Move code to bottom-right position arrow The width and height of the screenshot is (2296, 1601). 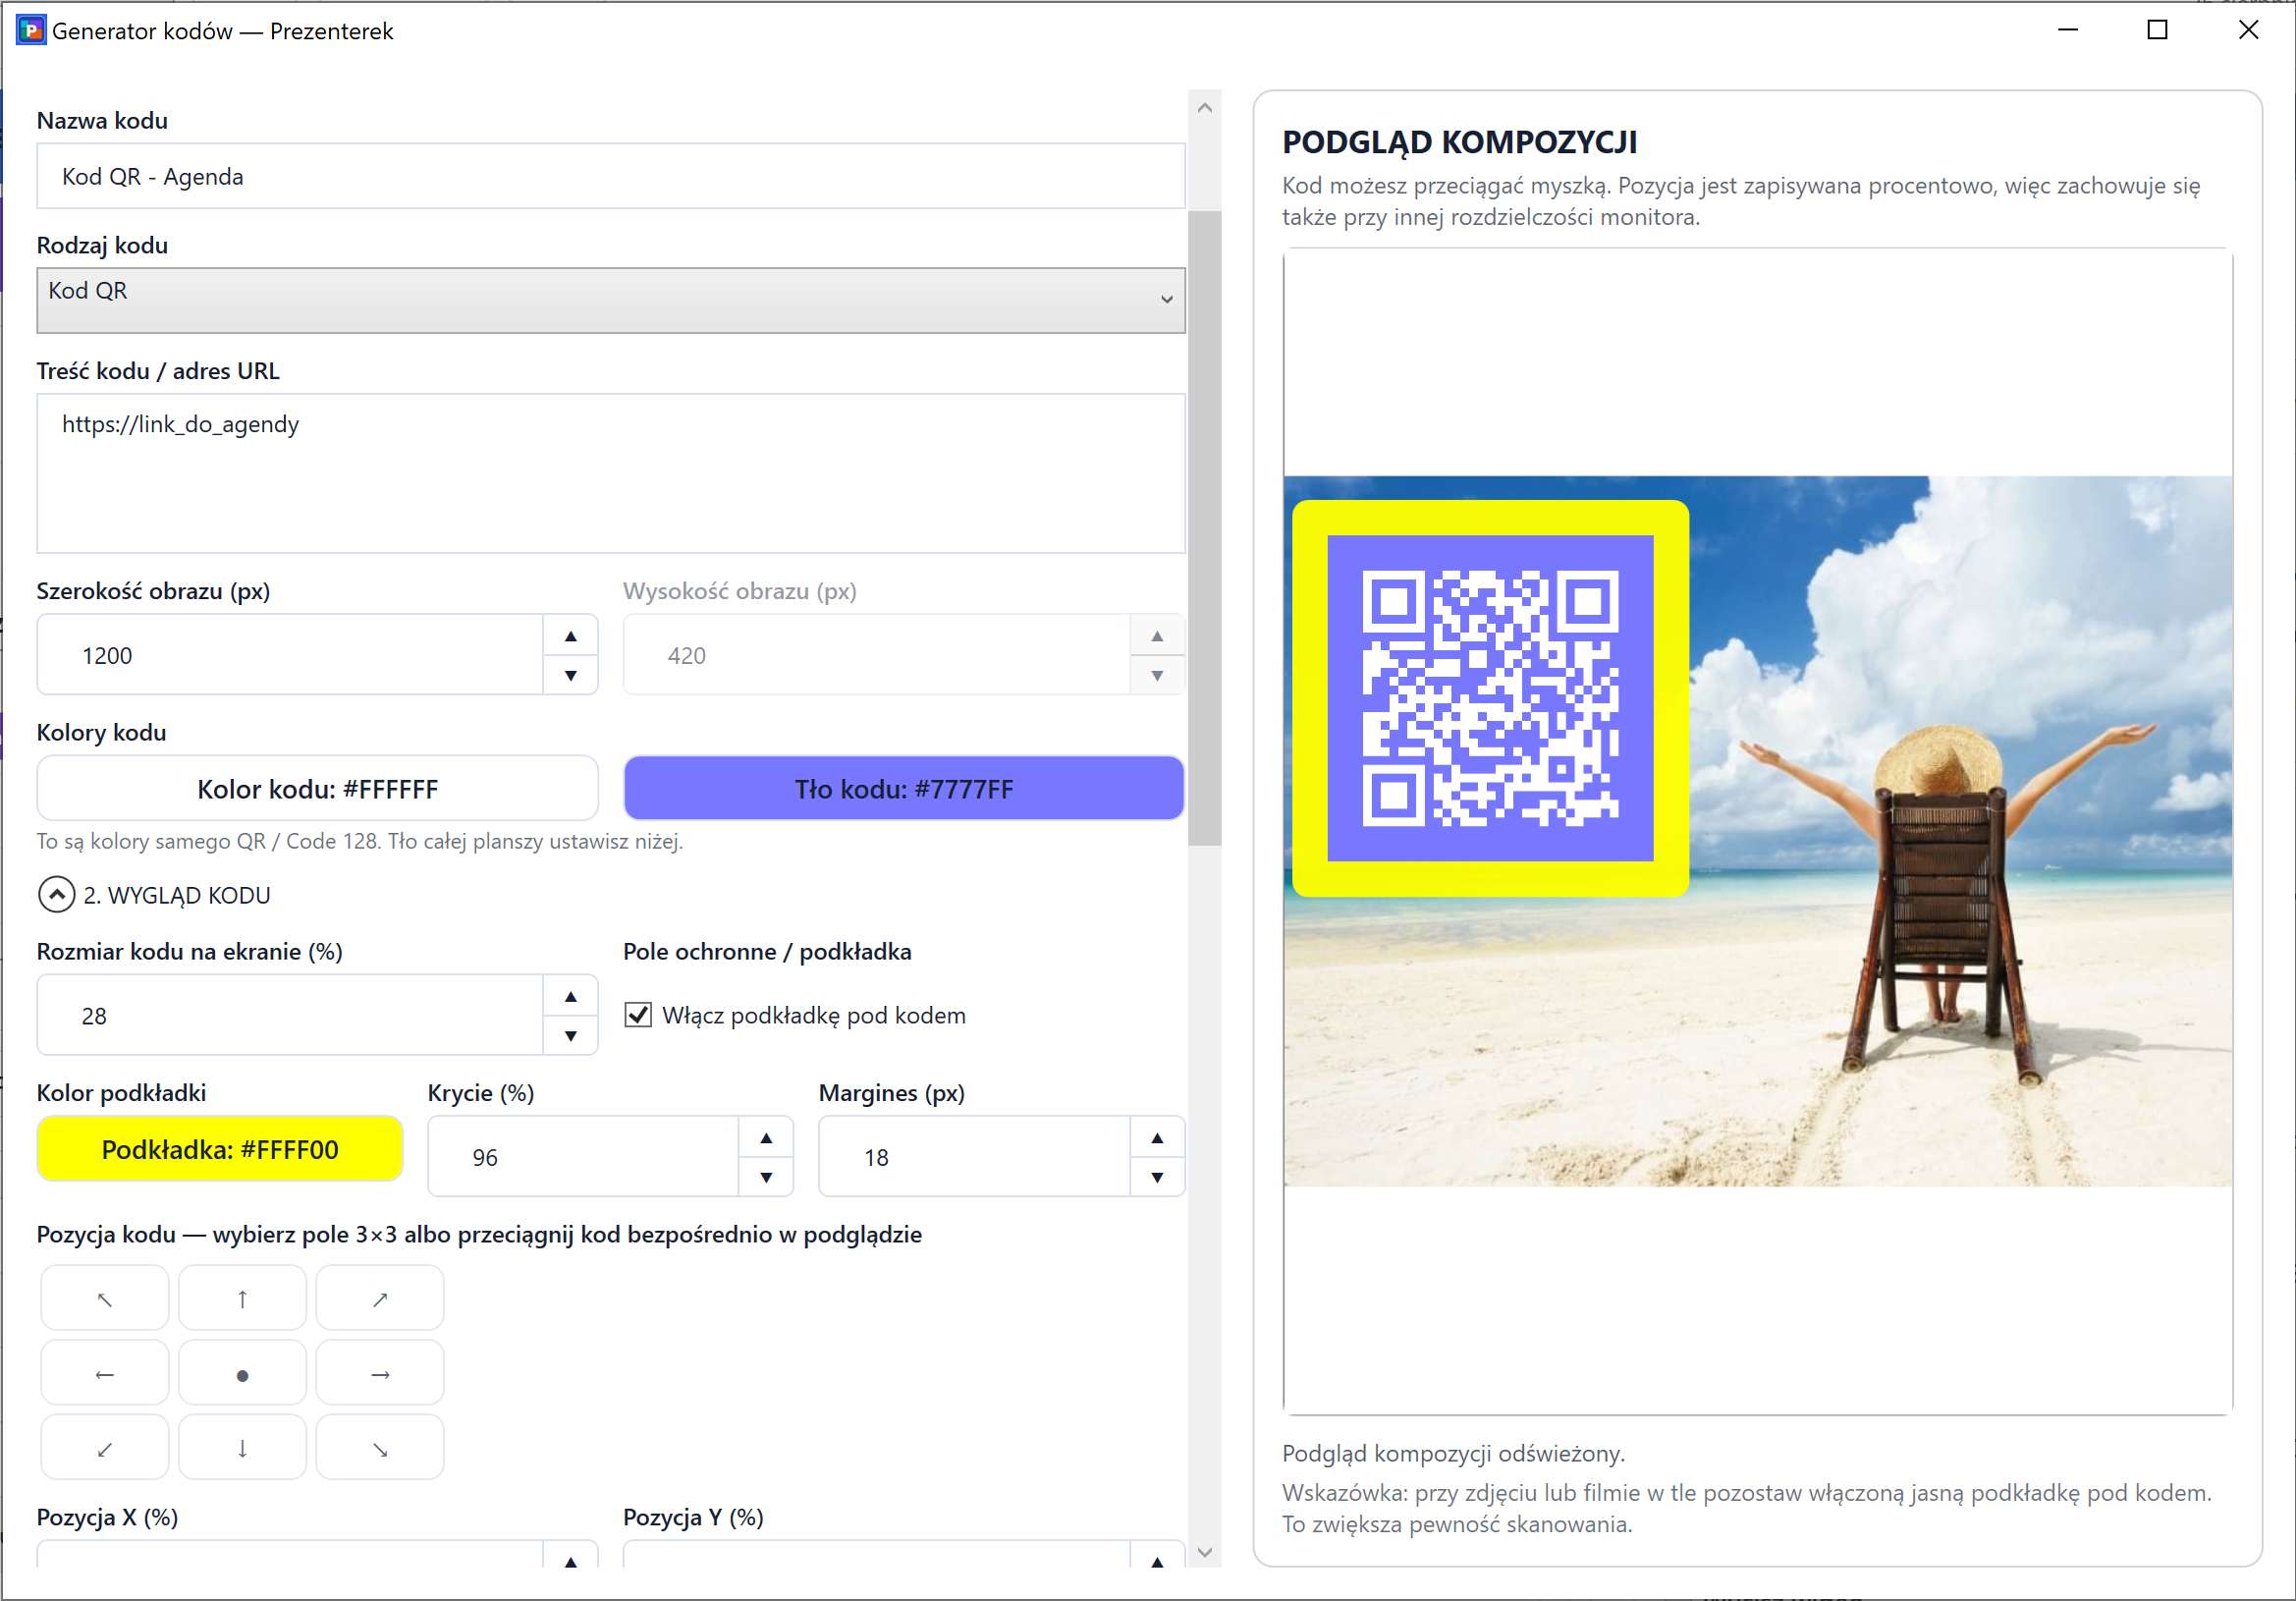[380, 1448]
